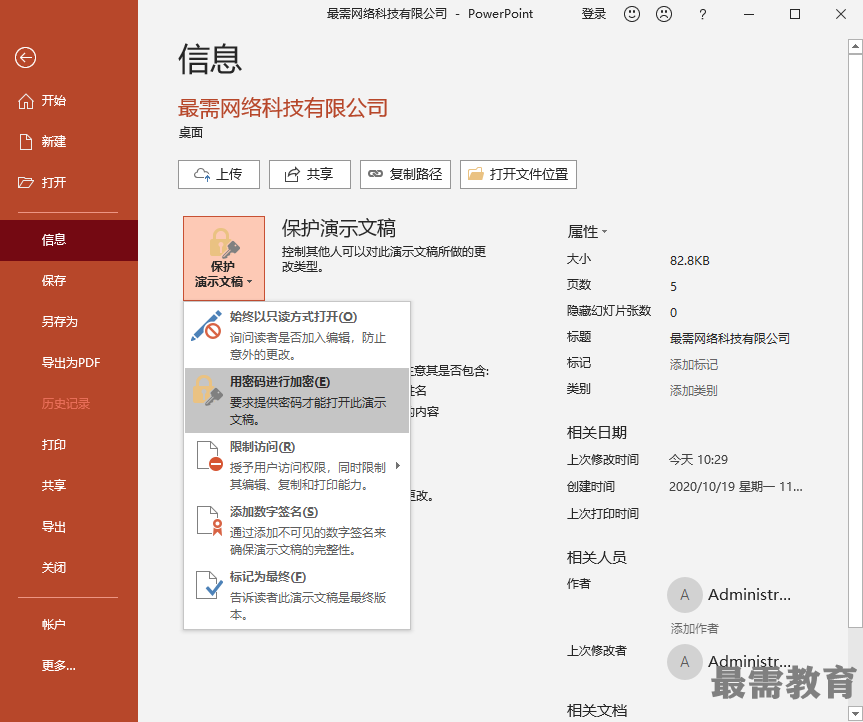Click the author Administr... avatar circle
Viewport: 863px width, 722px height.
tap(685, 595)
